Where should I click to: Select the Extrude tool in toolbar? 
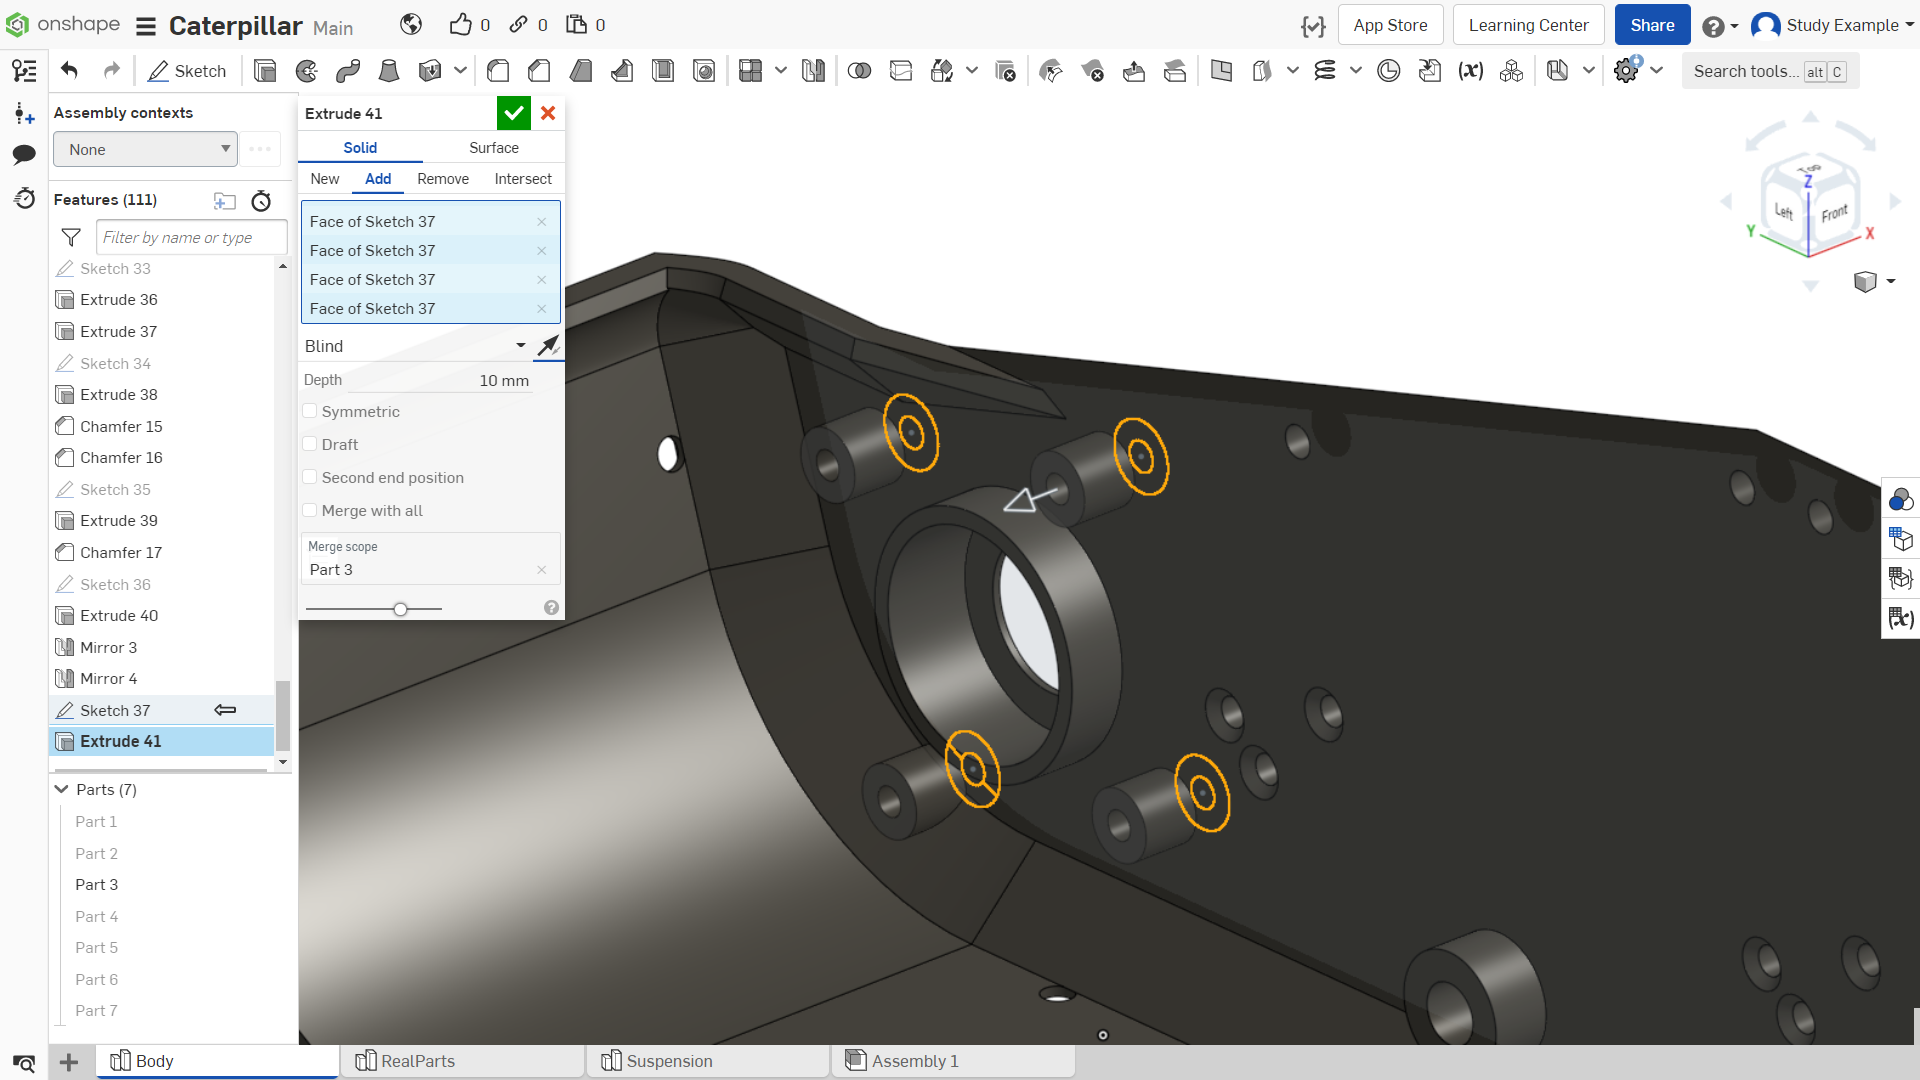265,71
